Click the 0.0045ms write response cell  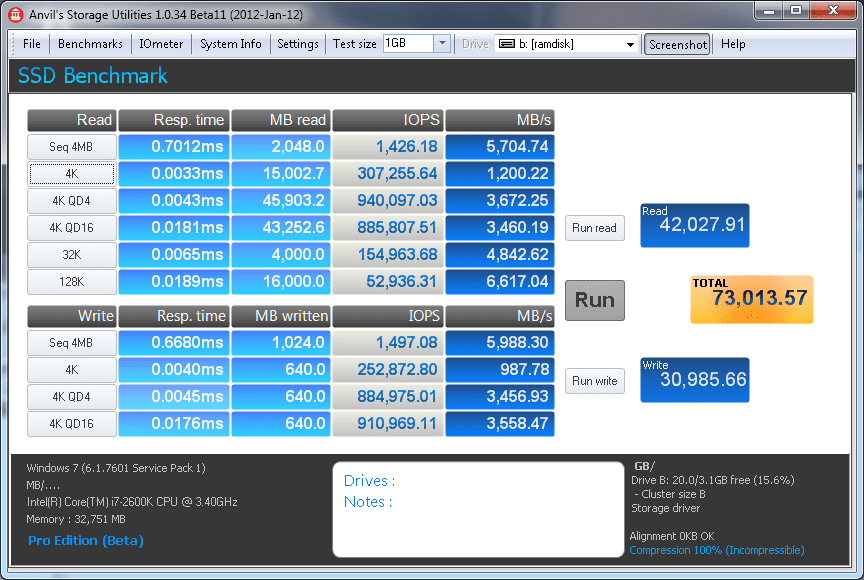click(x=174, y=397)
